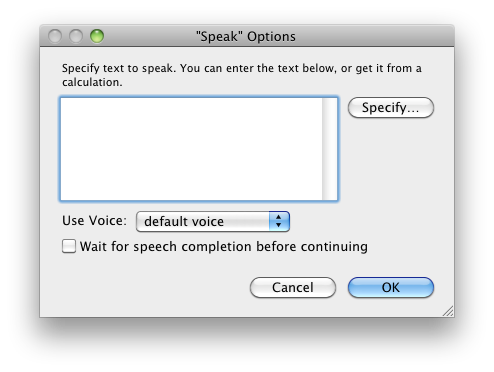The width and height of the screenshot is (494, 372).
Task: Click the "Speak" Options title bar
Action: coord(247,36)
